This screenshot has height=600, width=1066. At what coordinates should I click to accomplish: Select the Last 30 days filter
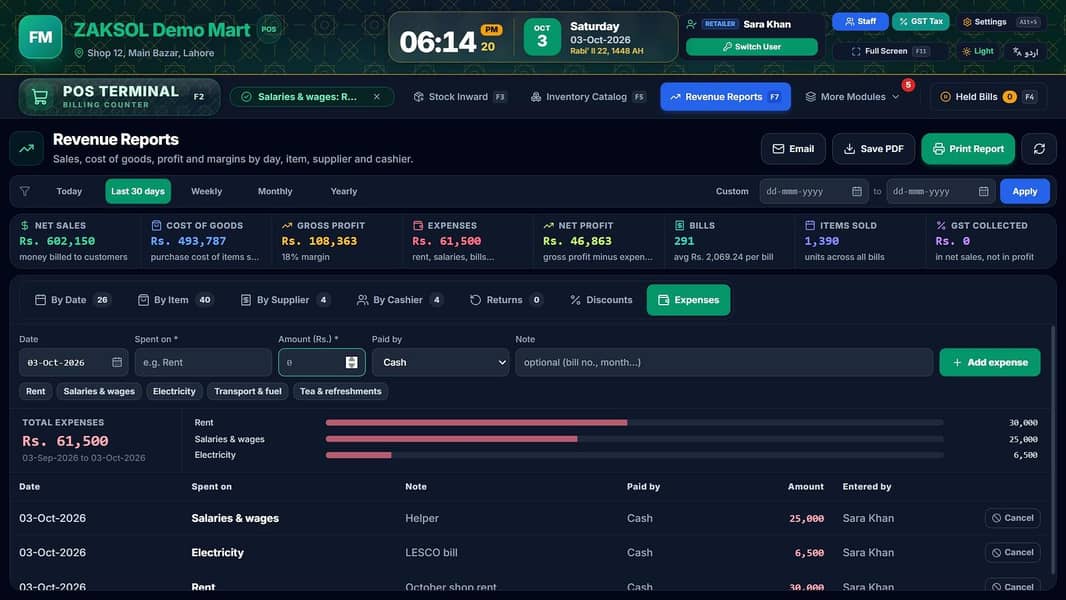(138, 192)
